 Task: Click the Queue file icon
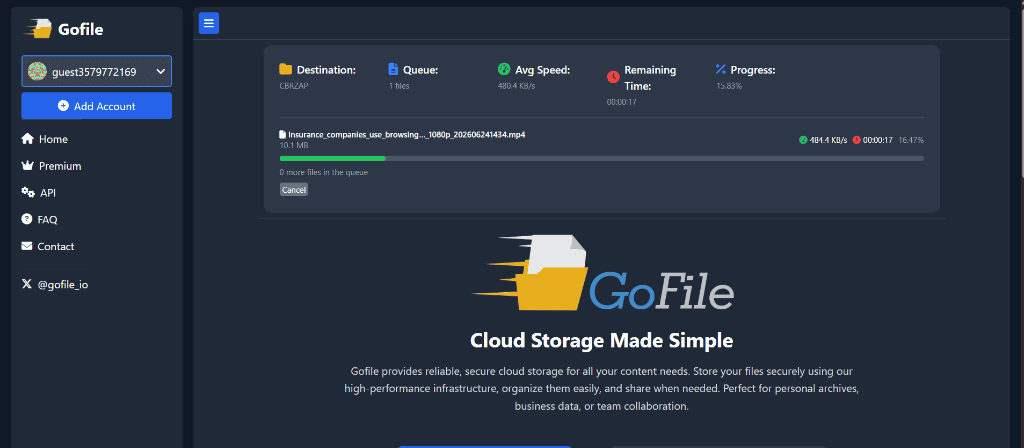[x=393, y=69]
